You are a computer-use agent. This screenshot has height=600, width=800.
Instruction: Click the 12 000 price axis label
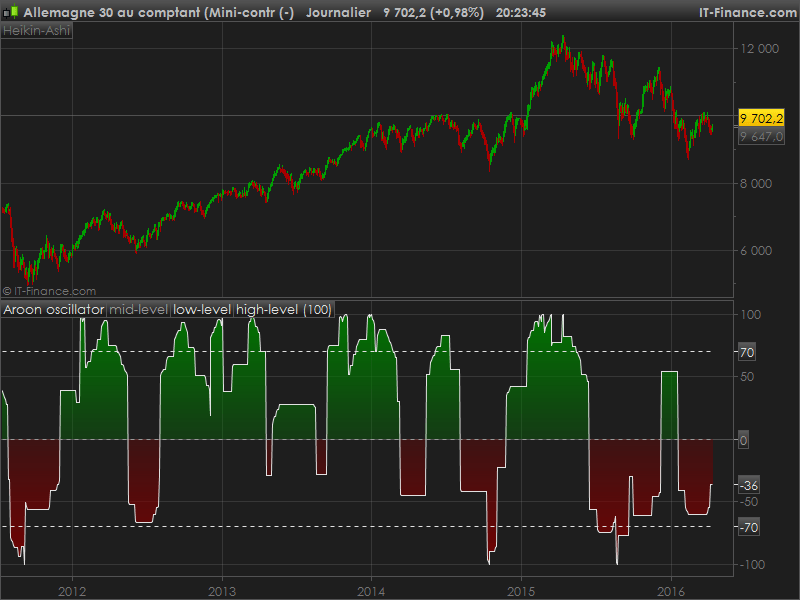pyautogui.click(x=759, y=49)
